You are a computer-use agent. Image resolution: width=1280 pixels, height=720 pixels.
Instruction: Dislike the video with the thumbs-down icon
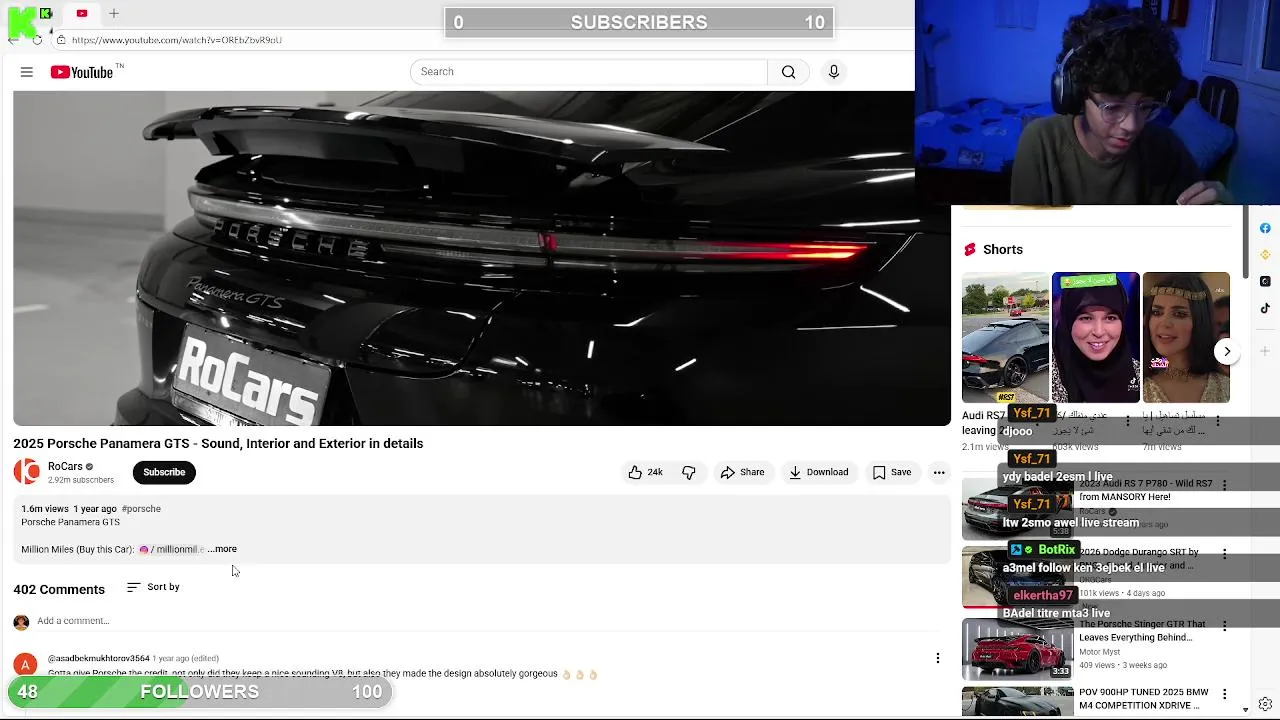[689, 472]
